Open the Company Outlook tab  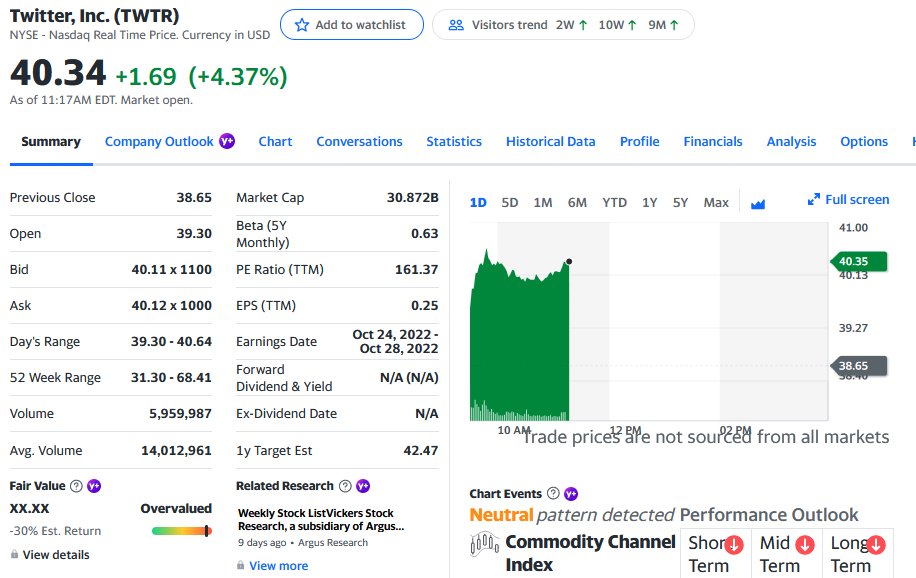[x=159, y=141]
